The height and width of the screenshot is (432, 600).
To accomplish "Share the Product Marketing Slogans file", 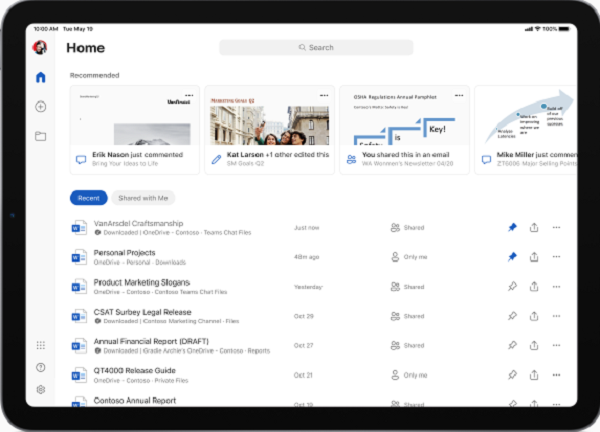I will click(x=534, y=286).
